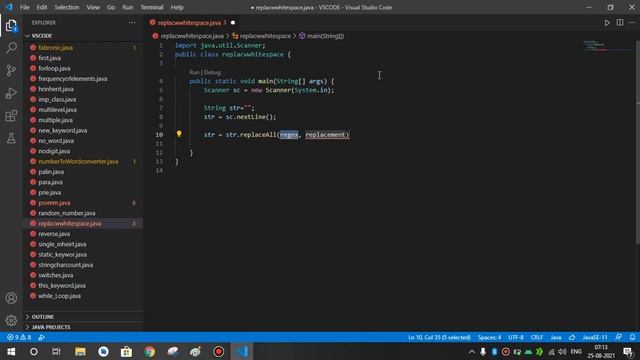Open the Help menu
Viewport: 640px width, 360px height.
(177, 7)
